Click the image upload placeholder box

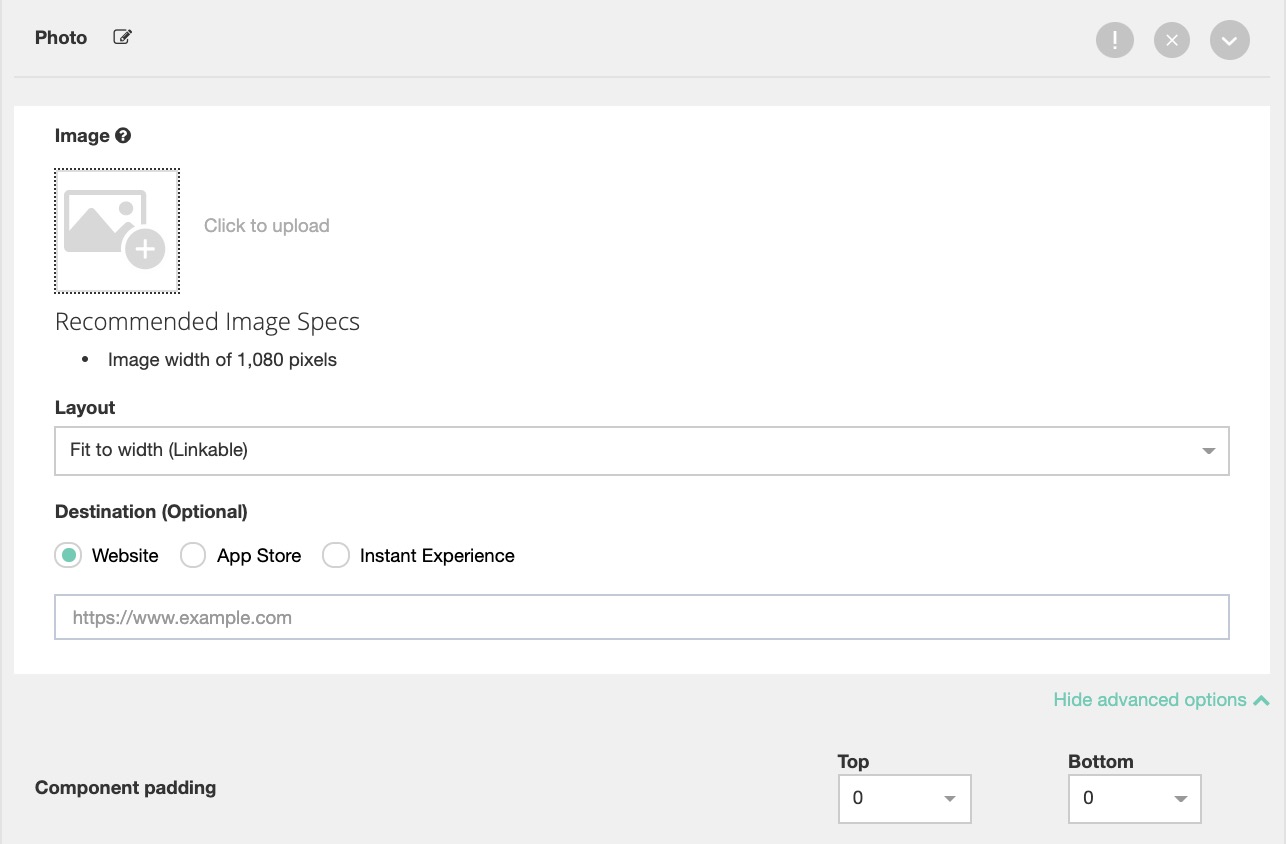[x=117, y=231]
